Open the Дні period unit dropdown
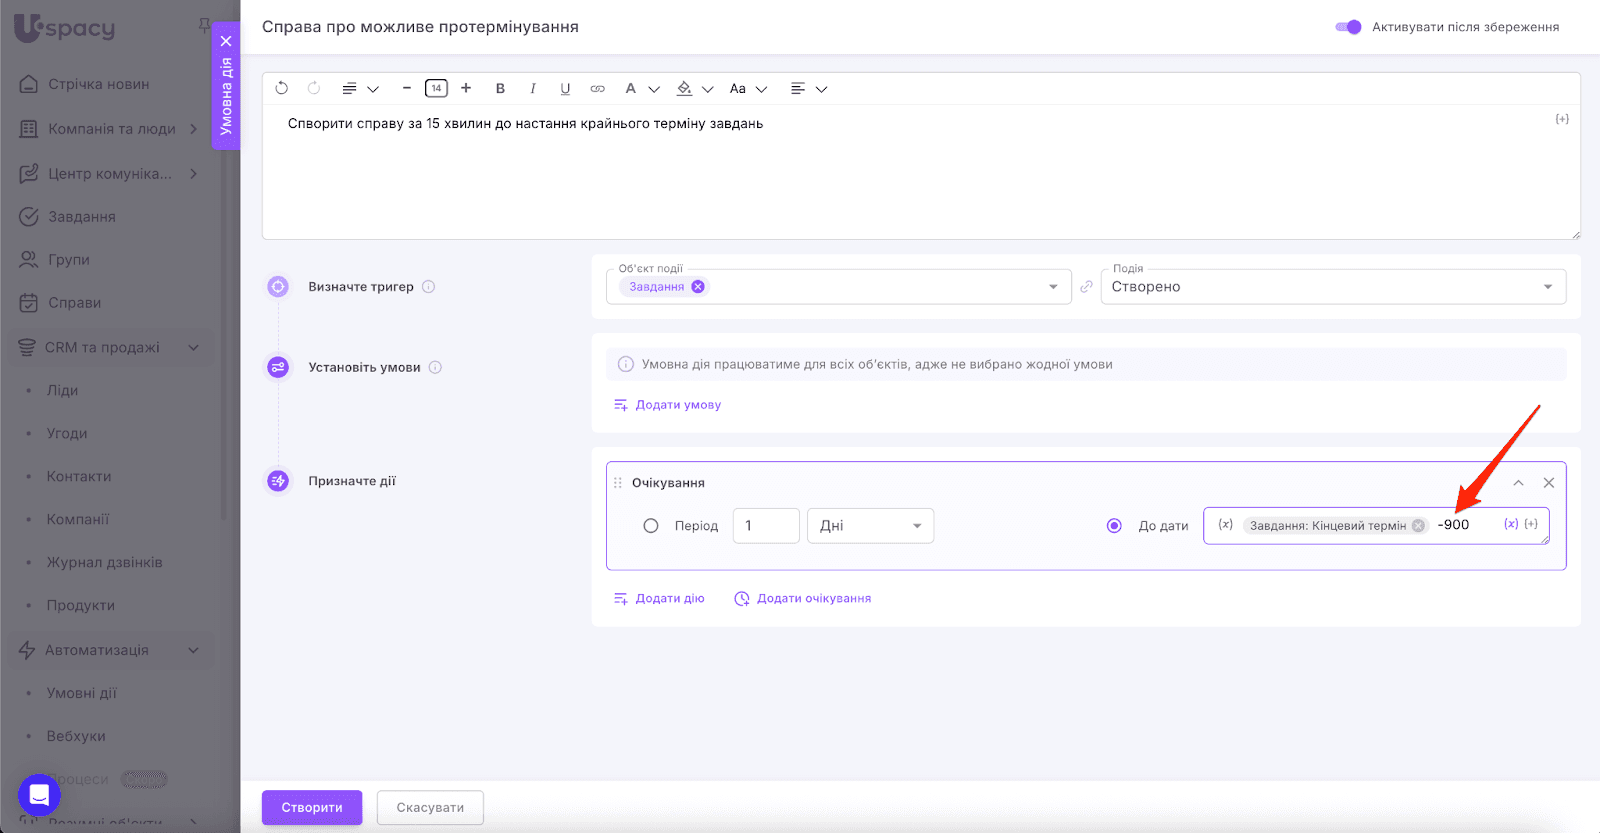The image size is (1600, 833). coord(870,526)
